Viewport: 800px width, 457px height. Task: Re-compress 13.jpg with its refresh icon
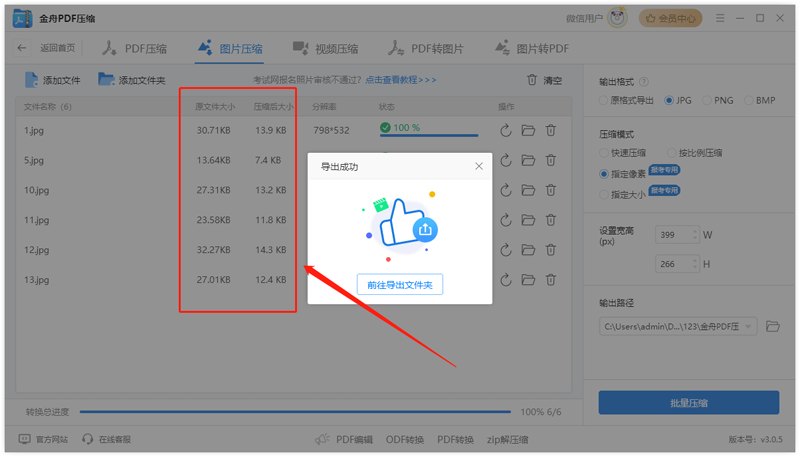[506, 280]
